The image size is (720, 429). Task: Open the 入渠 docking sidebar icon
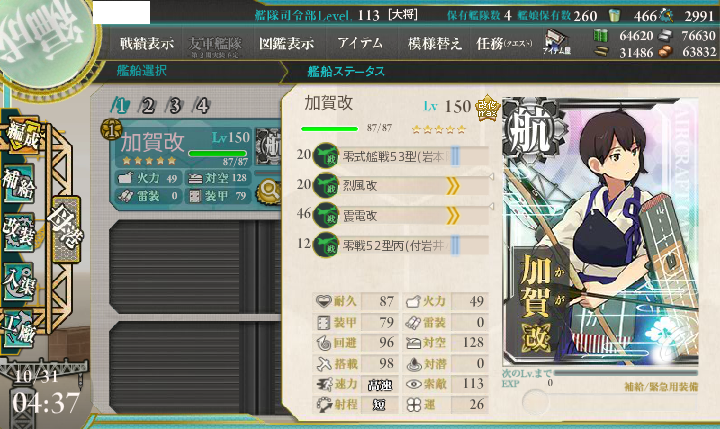[x=19, y=282]
